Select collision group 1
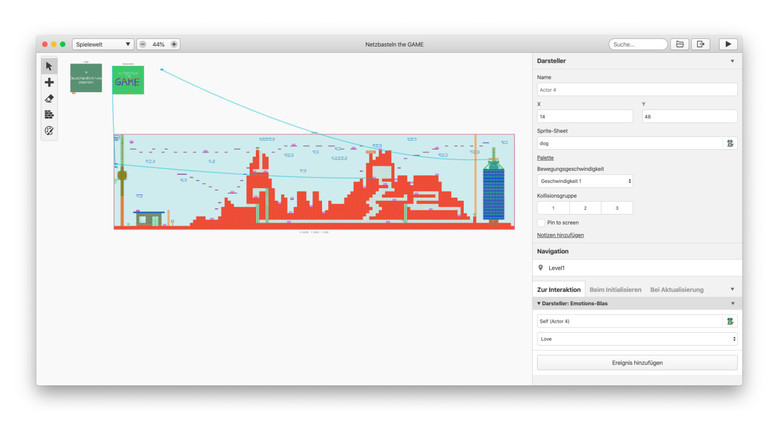 553,208
